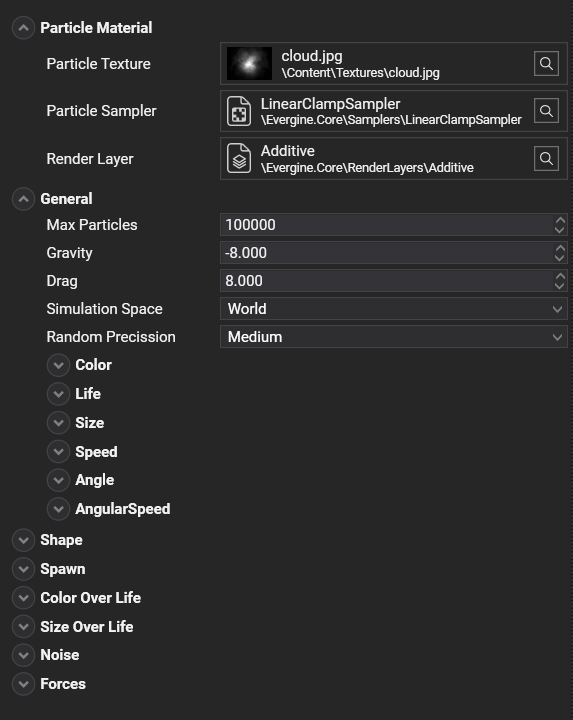The height and width of the screenshot is (720, 573).
Task: Click the LinearClampSampler name text
Action: pos(331,104)
